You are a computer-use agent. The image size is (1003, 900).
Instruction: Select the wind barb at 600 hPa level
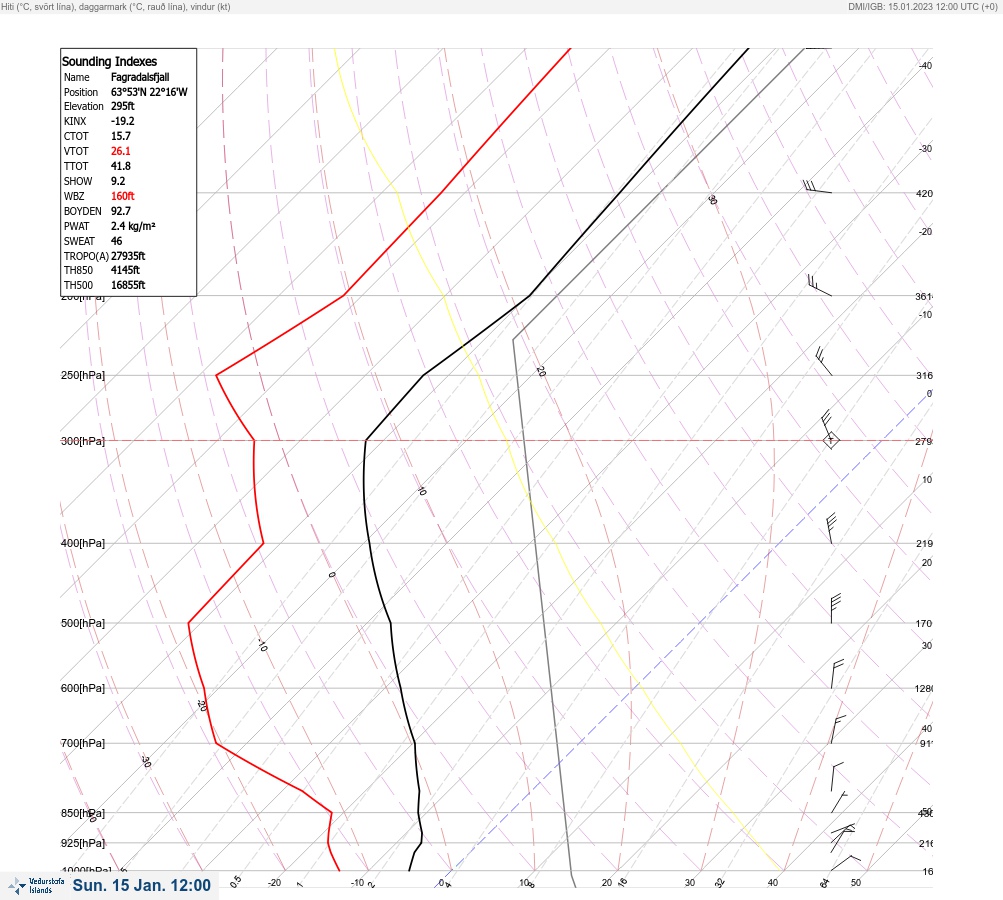[837, 674]
